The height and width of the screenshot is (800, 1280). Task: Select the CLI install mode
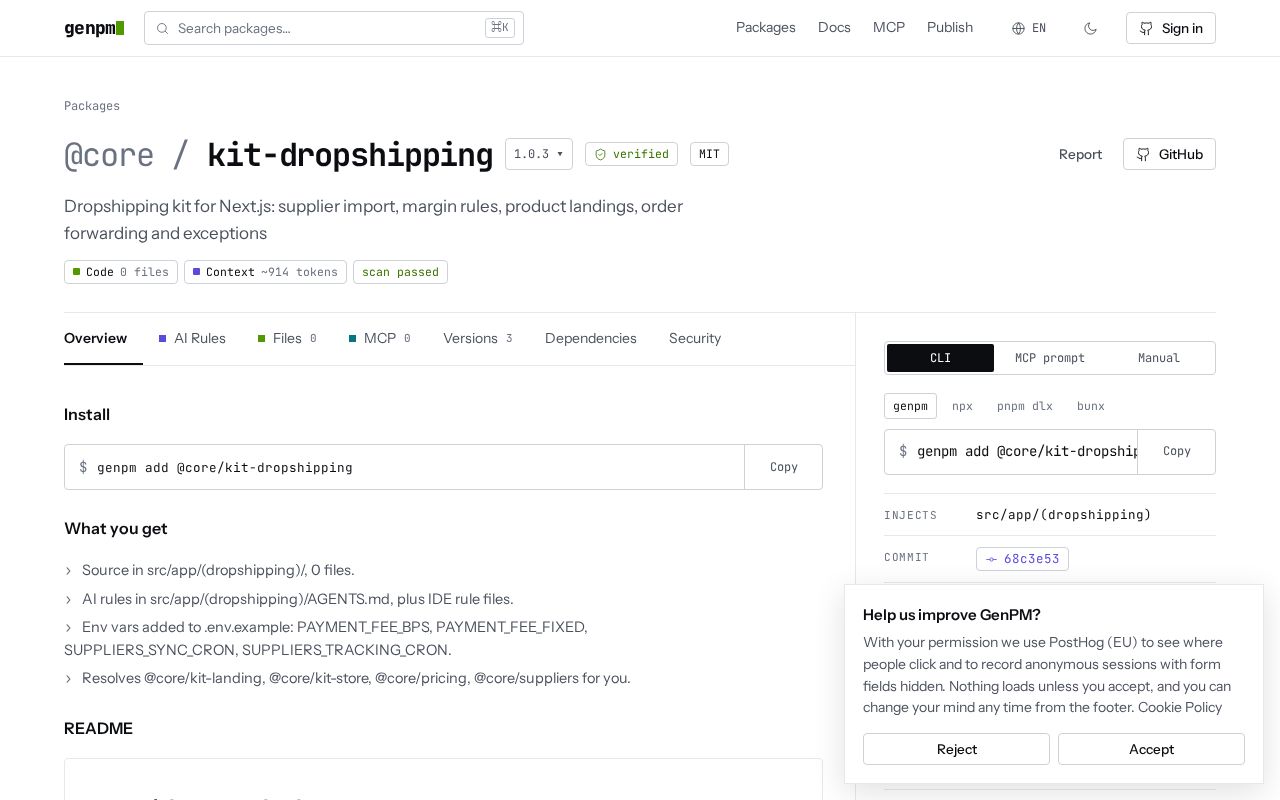940,358
